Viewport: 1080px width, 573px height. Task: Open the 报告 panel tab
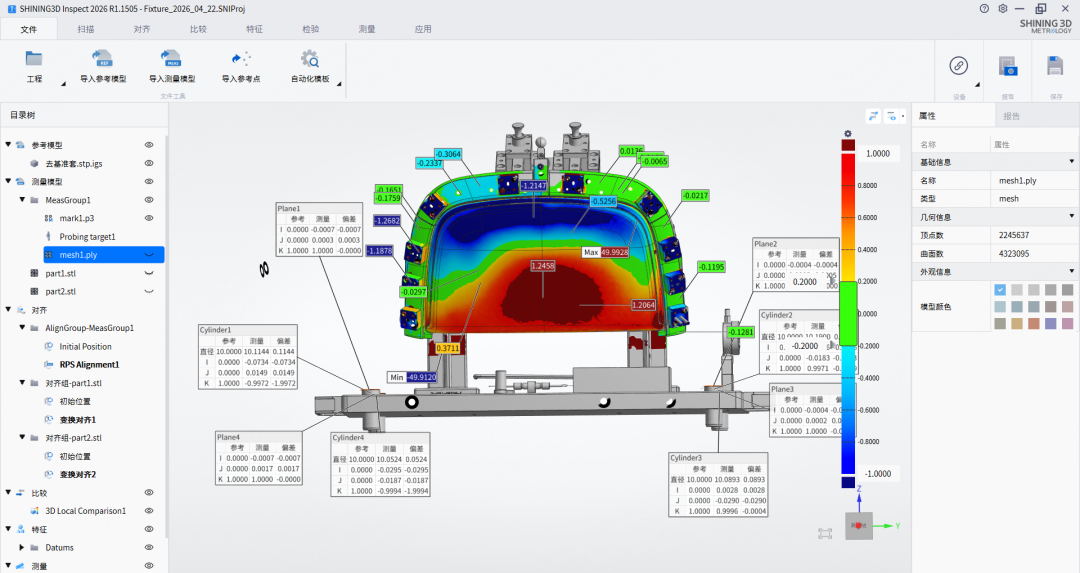1012,116
